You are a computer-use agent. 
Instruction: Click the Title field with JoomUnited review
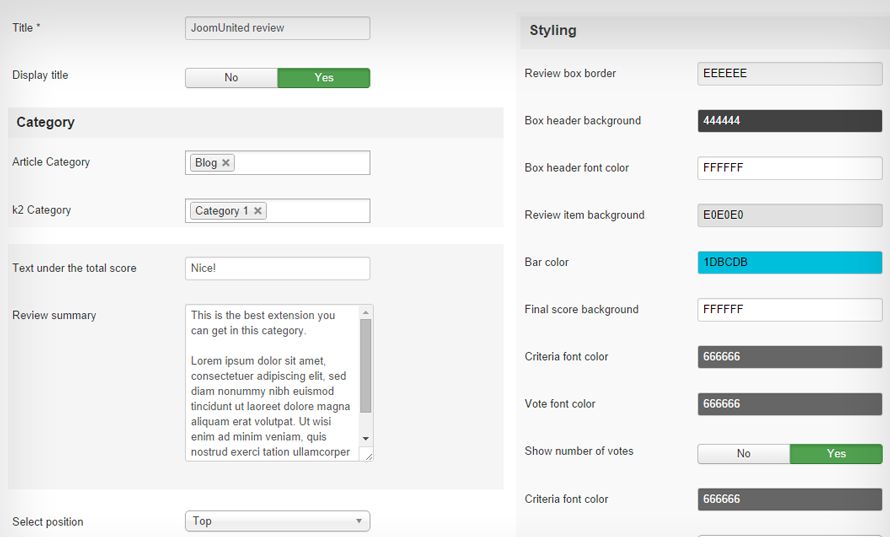278,28
